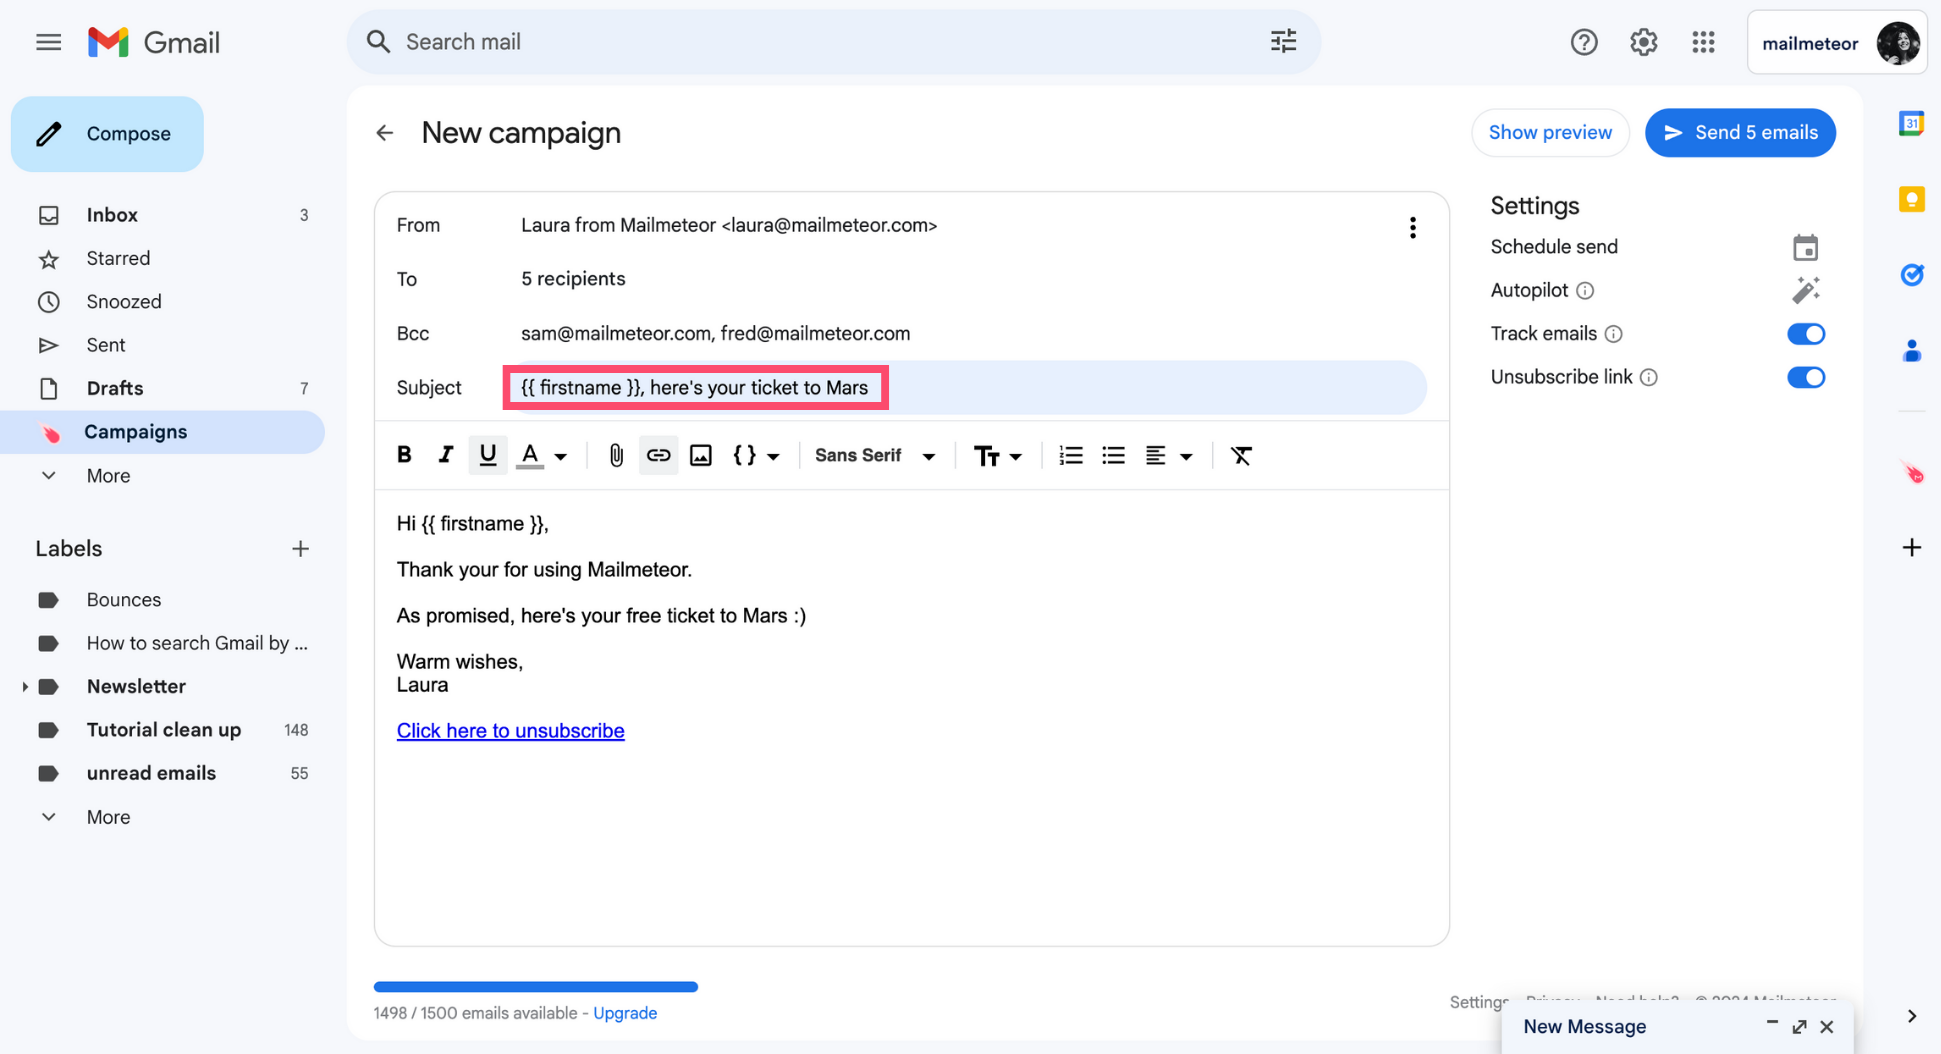Open Google Tasks in side panel
The width and height of the screenshot is (1941, 1054).
(x=1911, y=274)
